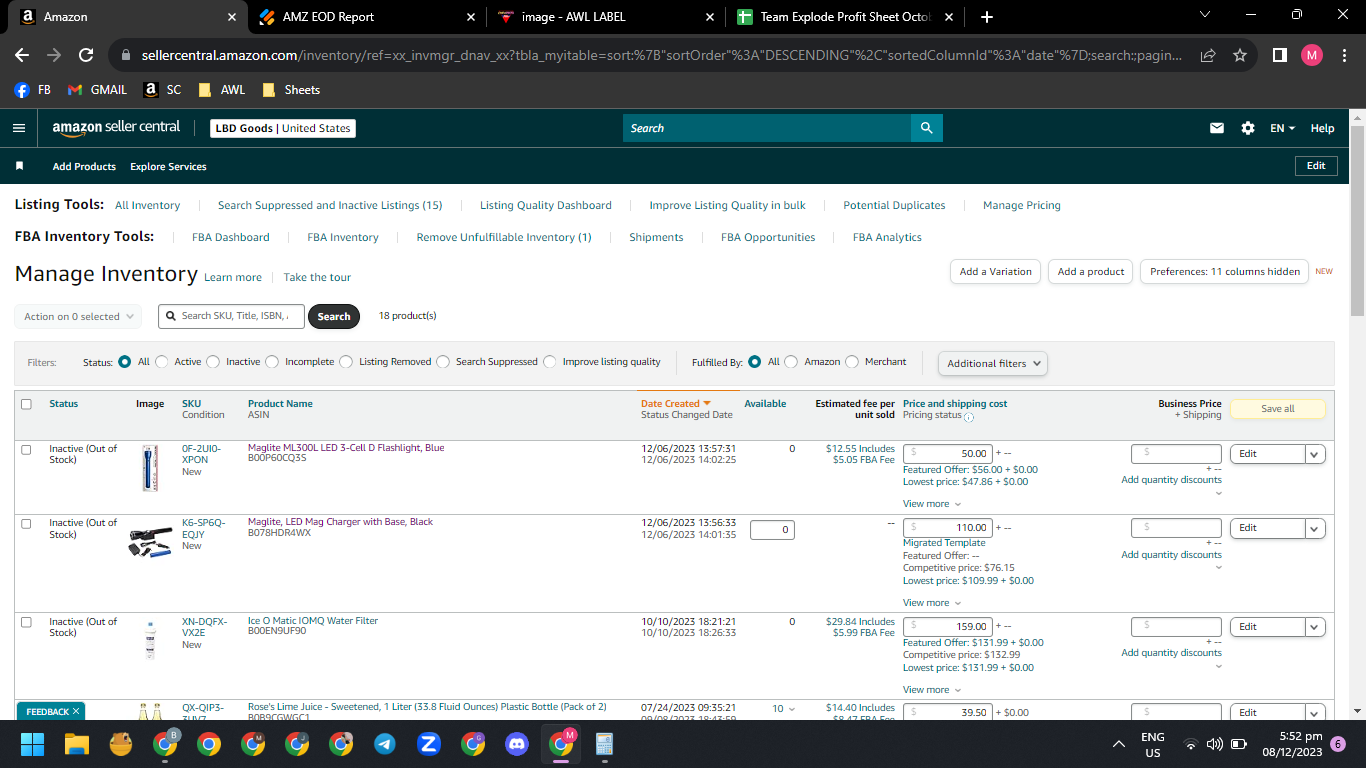Tick the select-all checkbox in table header
Viewport: 1366px width, 768px height.
coord(26,404)
